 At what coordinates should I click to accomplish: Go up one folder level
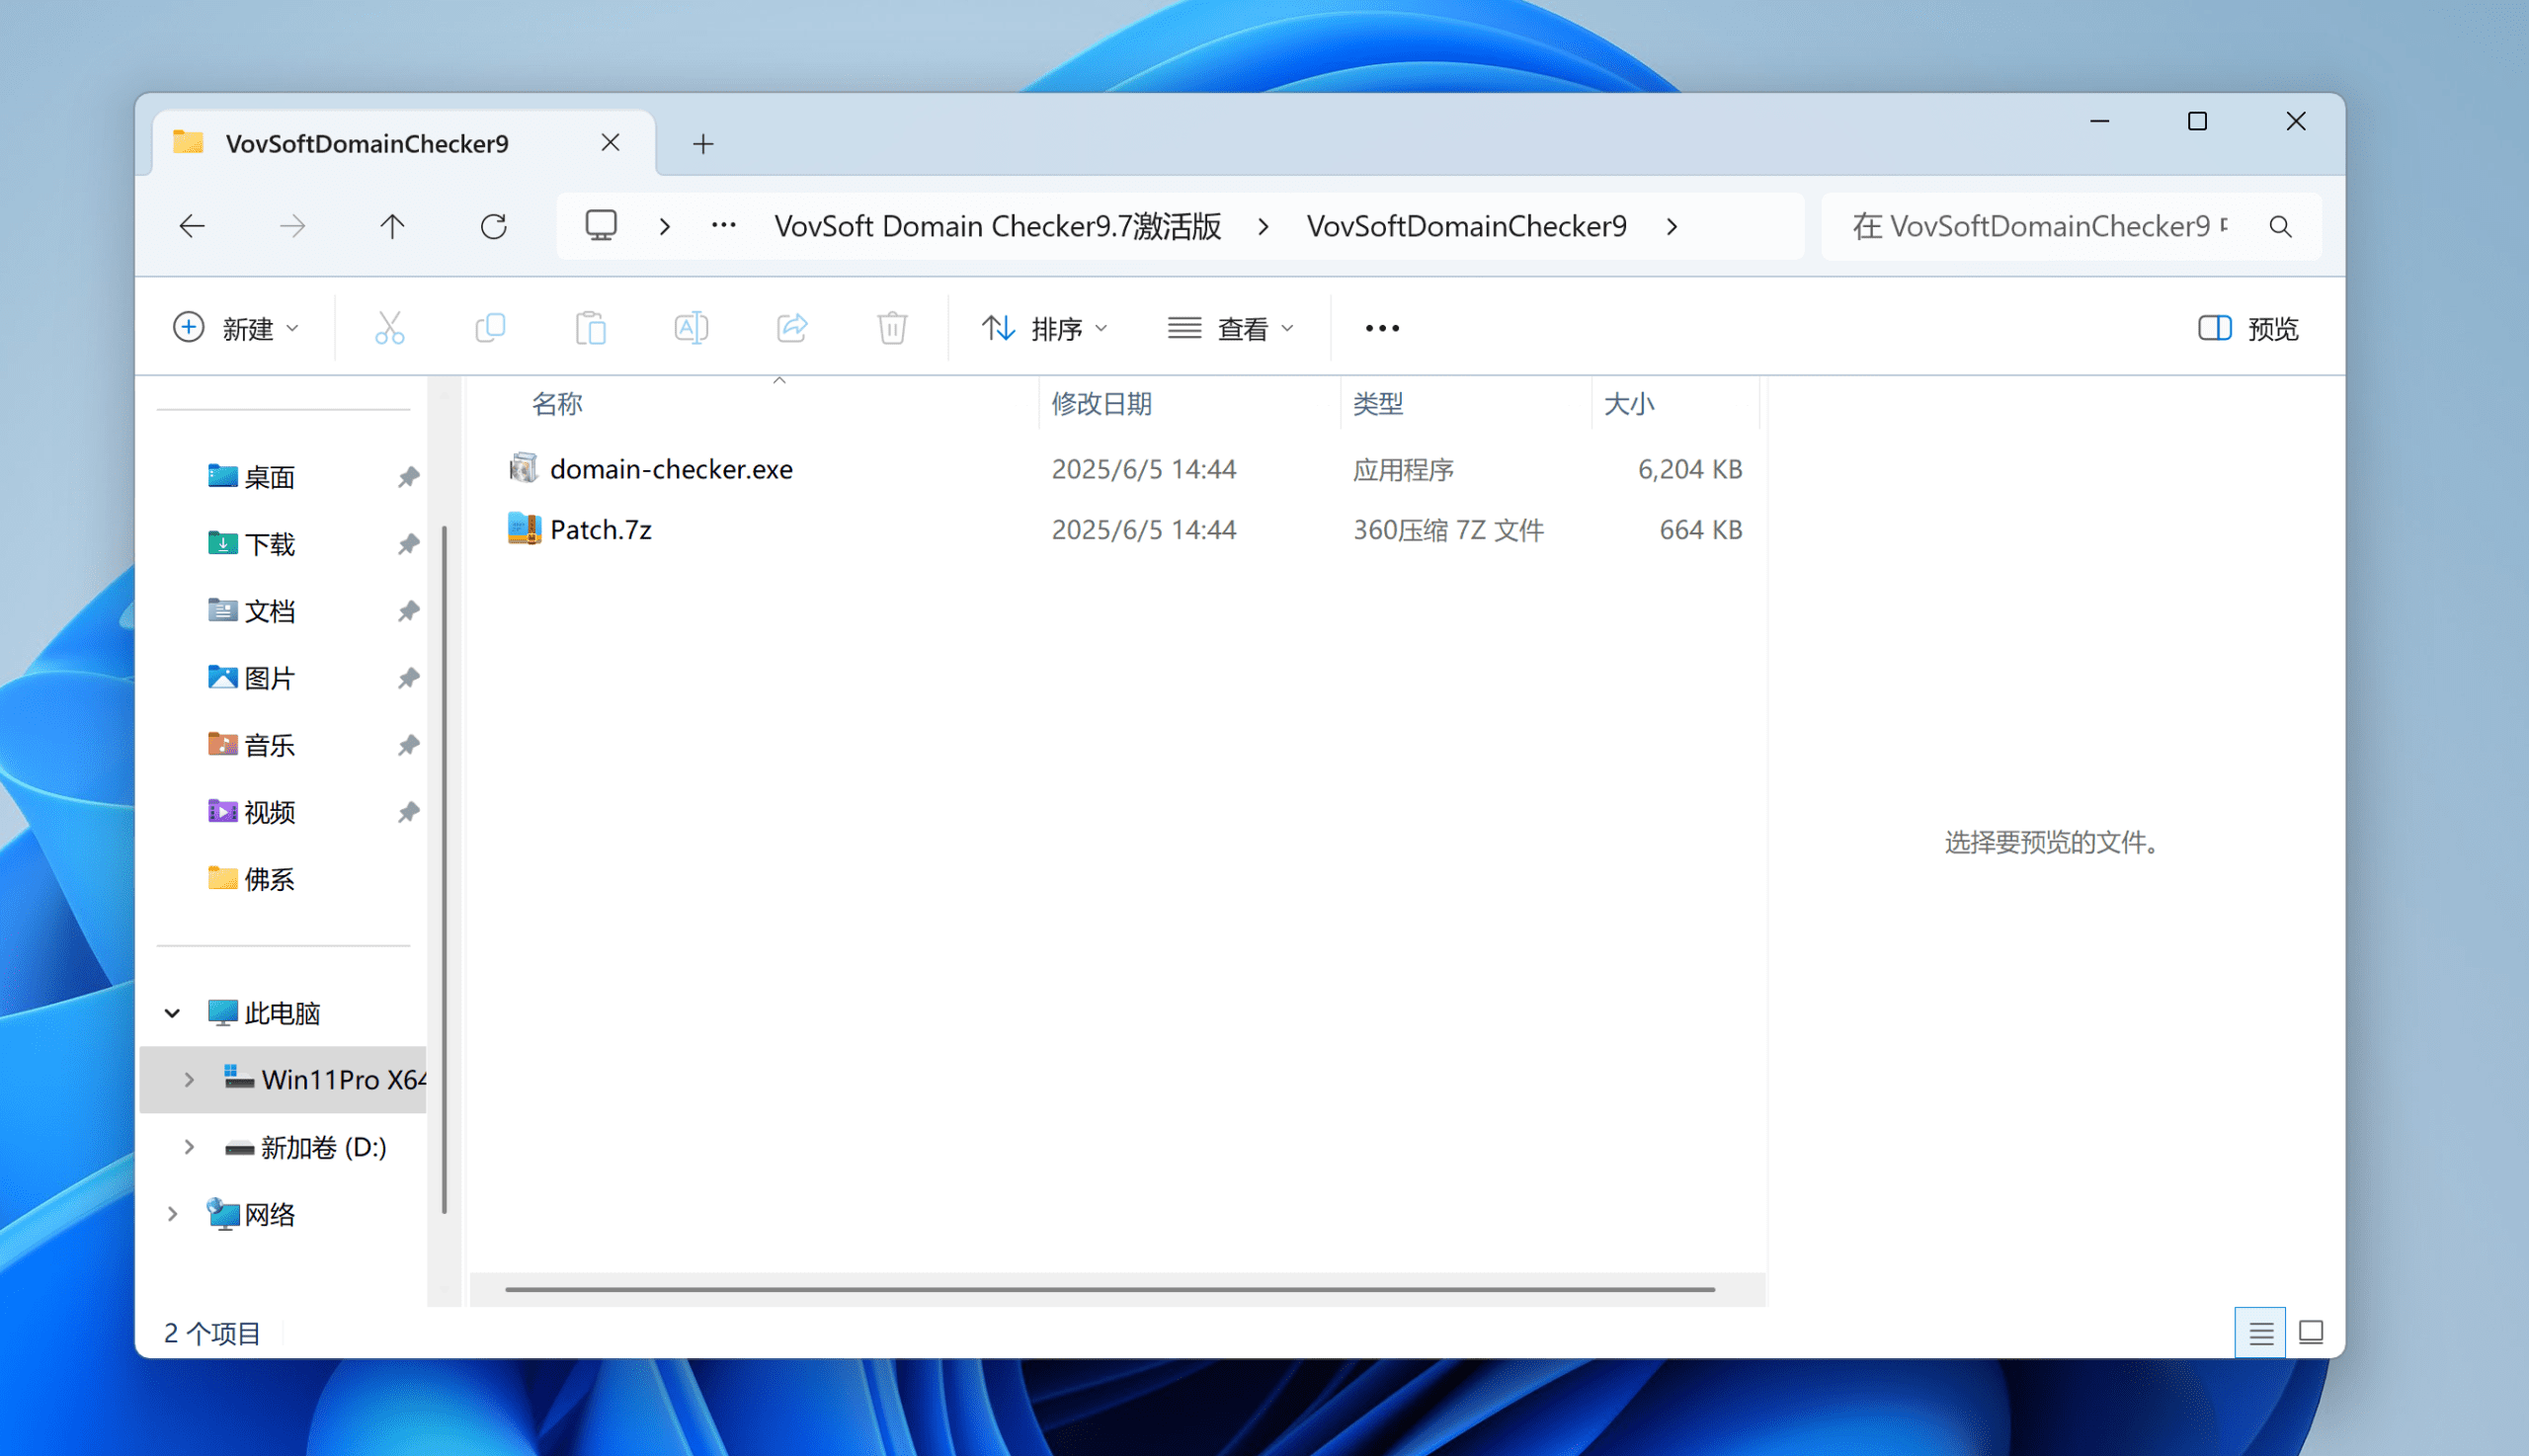pos(392,226)
